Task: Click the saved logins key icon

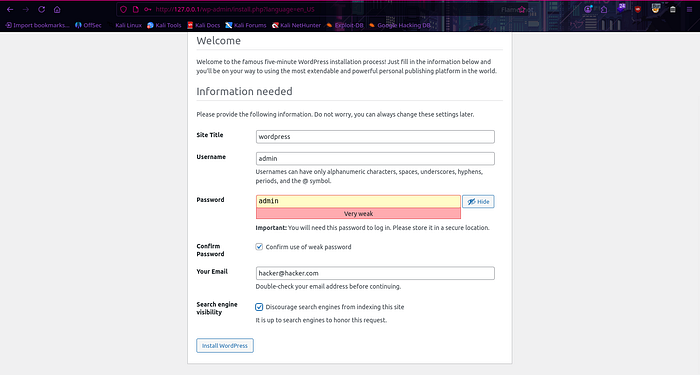Action: pos(147,9)
